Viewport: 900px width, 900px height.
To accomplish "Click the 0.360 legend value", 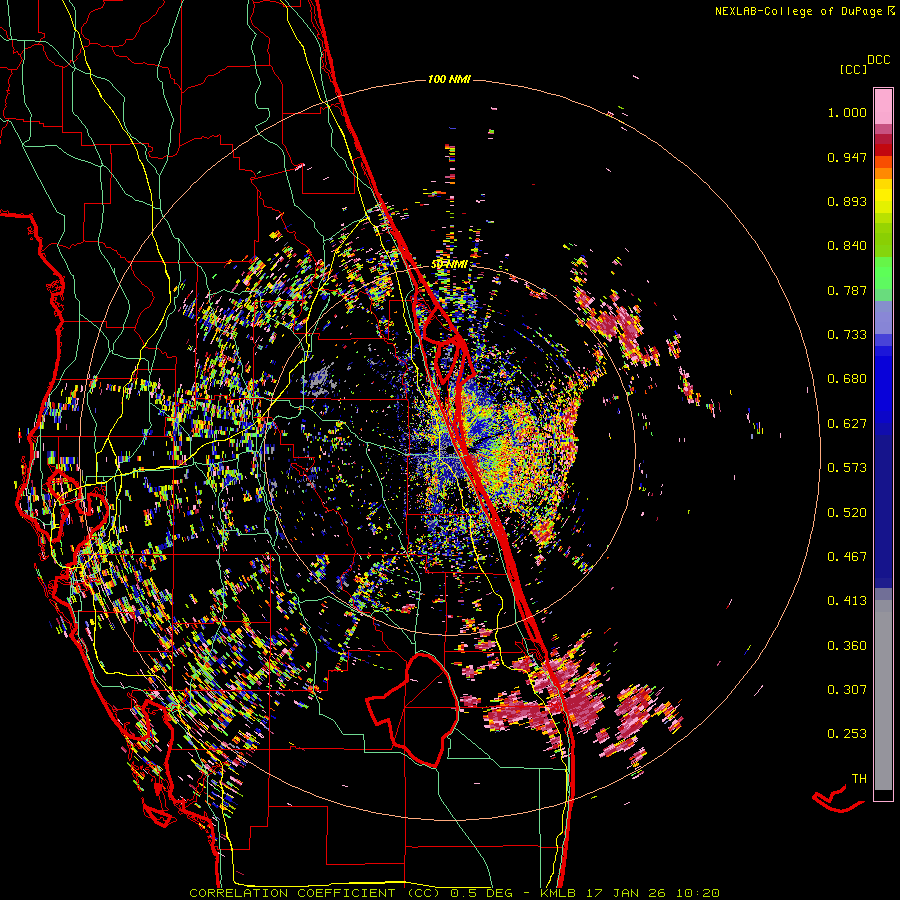I will point(847,646).
